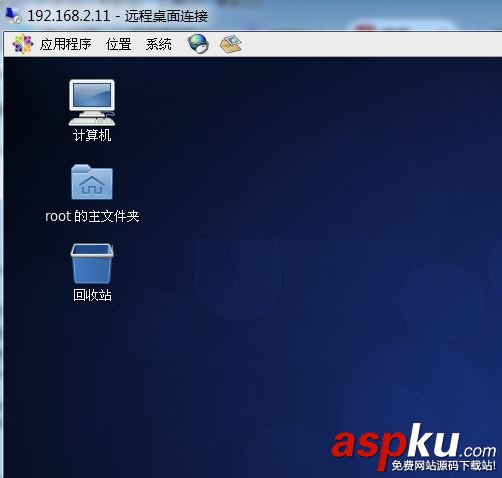Select the root 的主文件夹 folder icon
This screenshot has width=502, height=478.
(x=92, y=182)
